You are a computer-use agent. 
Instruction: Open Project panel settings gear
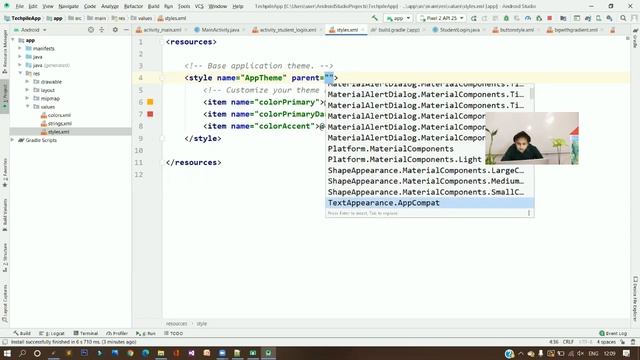tap(115, 30)
